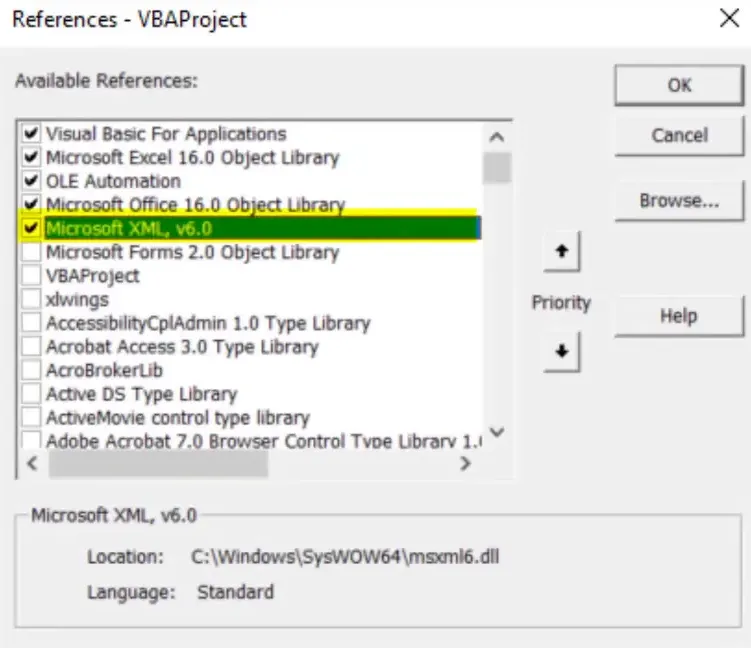
Task: Select the Visual Basic For Applications text
Action: pos(166,134)
